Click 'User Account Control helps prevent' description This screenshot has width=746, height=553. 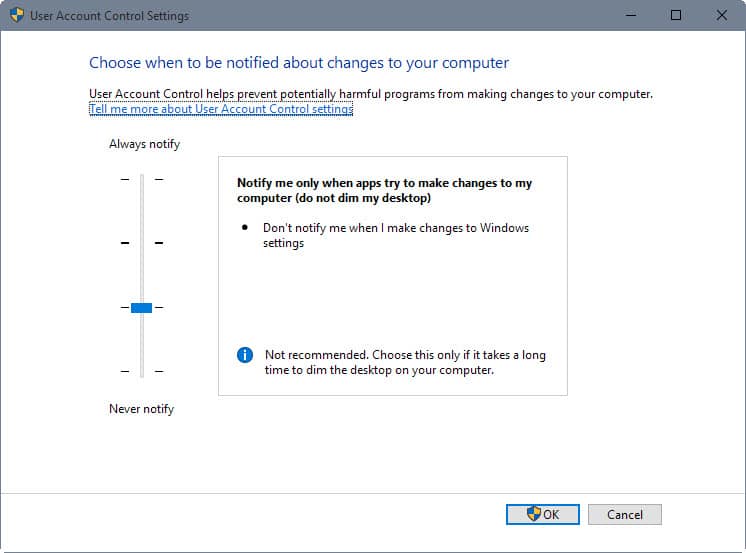pos(371,94)
